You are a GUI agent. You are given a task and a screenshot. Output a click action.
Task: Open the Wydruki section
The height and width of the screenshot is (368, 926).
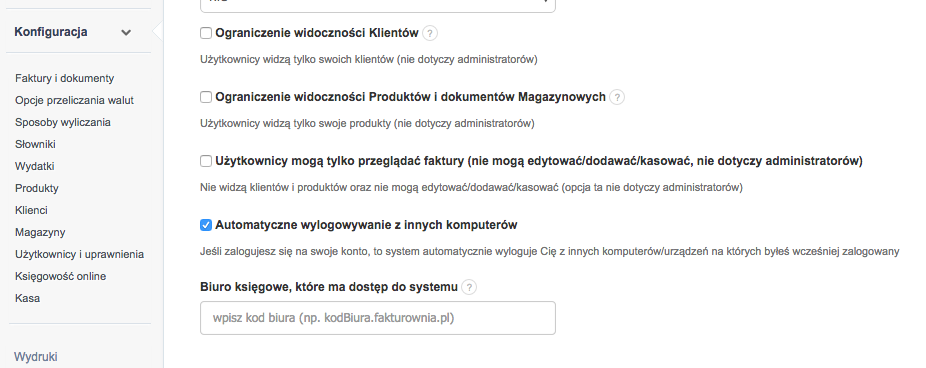[x=35, y=357]
